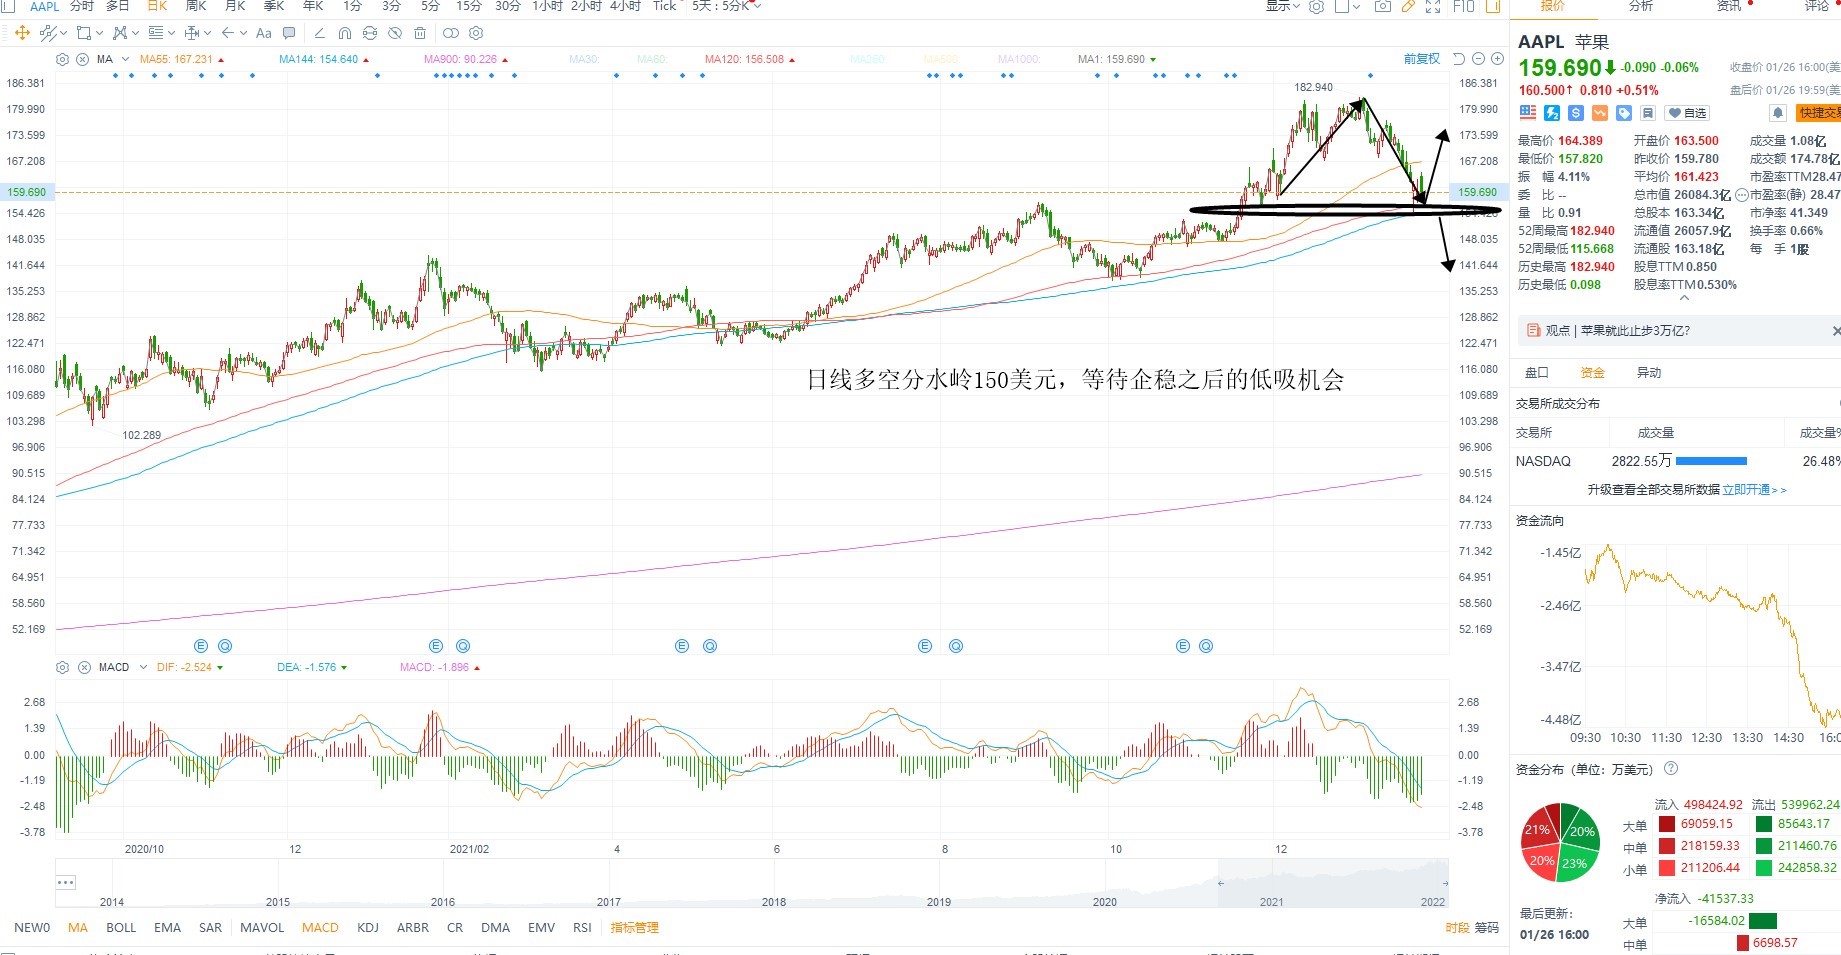The image size is (1841, 955).
Task: Switch to 周K weekly chart
Action: coord(196,6)
